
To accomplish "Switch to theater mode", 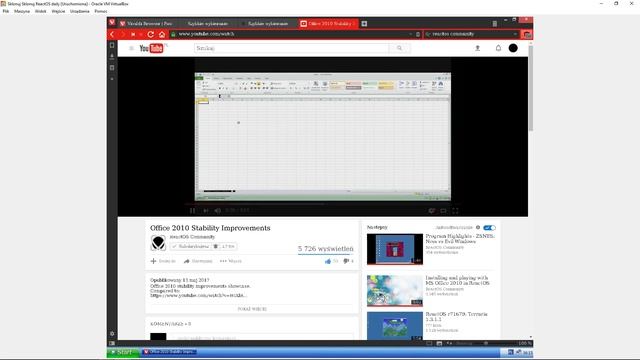I will pos(443,211).
